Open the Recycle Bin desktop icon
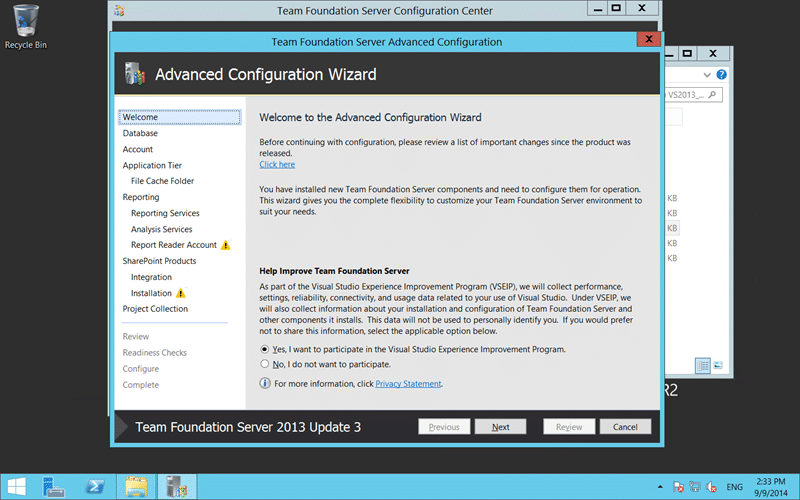Viewport: 800px width, 500px height. click(25, 27)
